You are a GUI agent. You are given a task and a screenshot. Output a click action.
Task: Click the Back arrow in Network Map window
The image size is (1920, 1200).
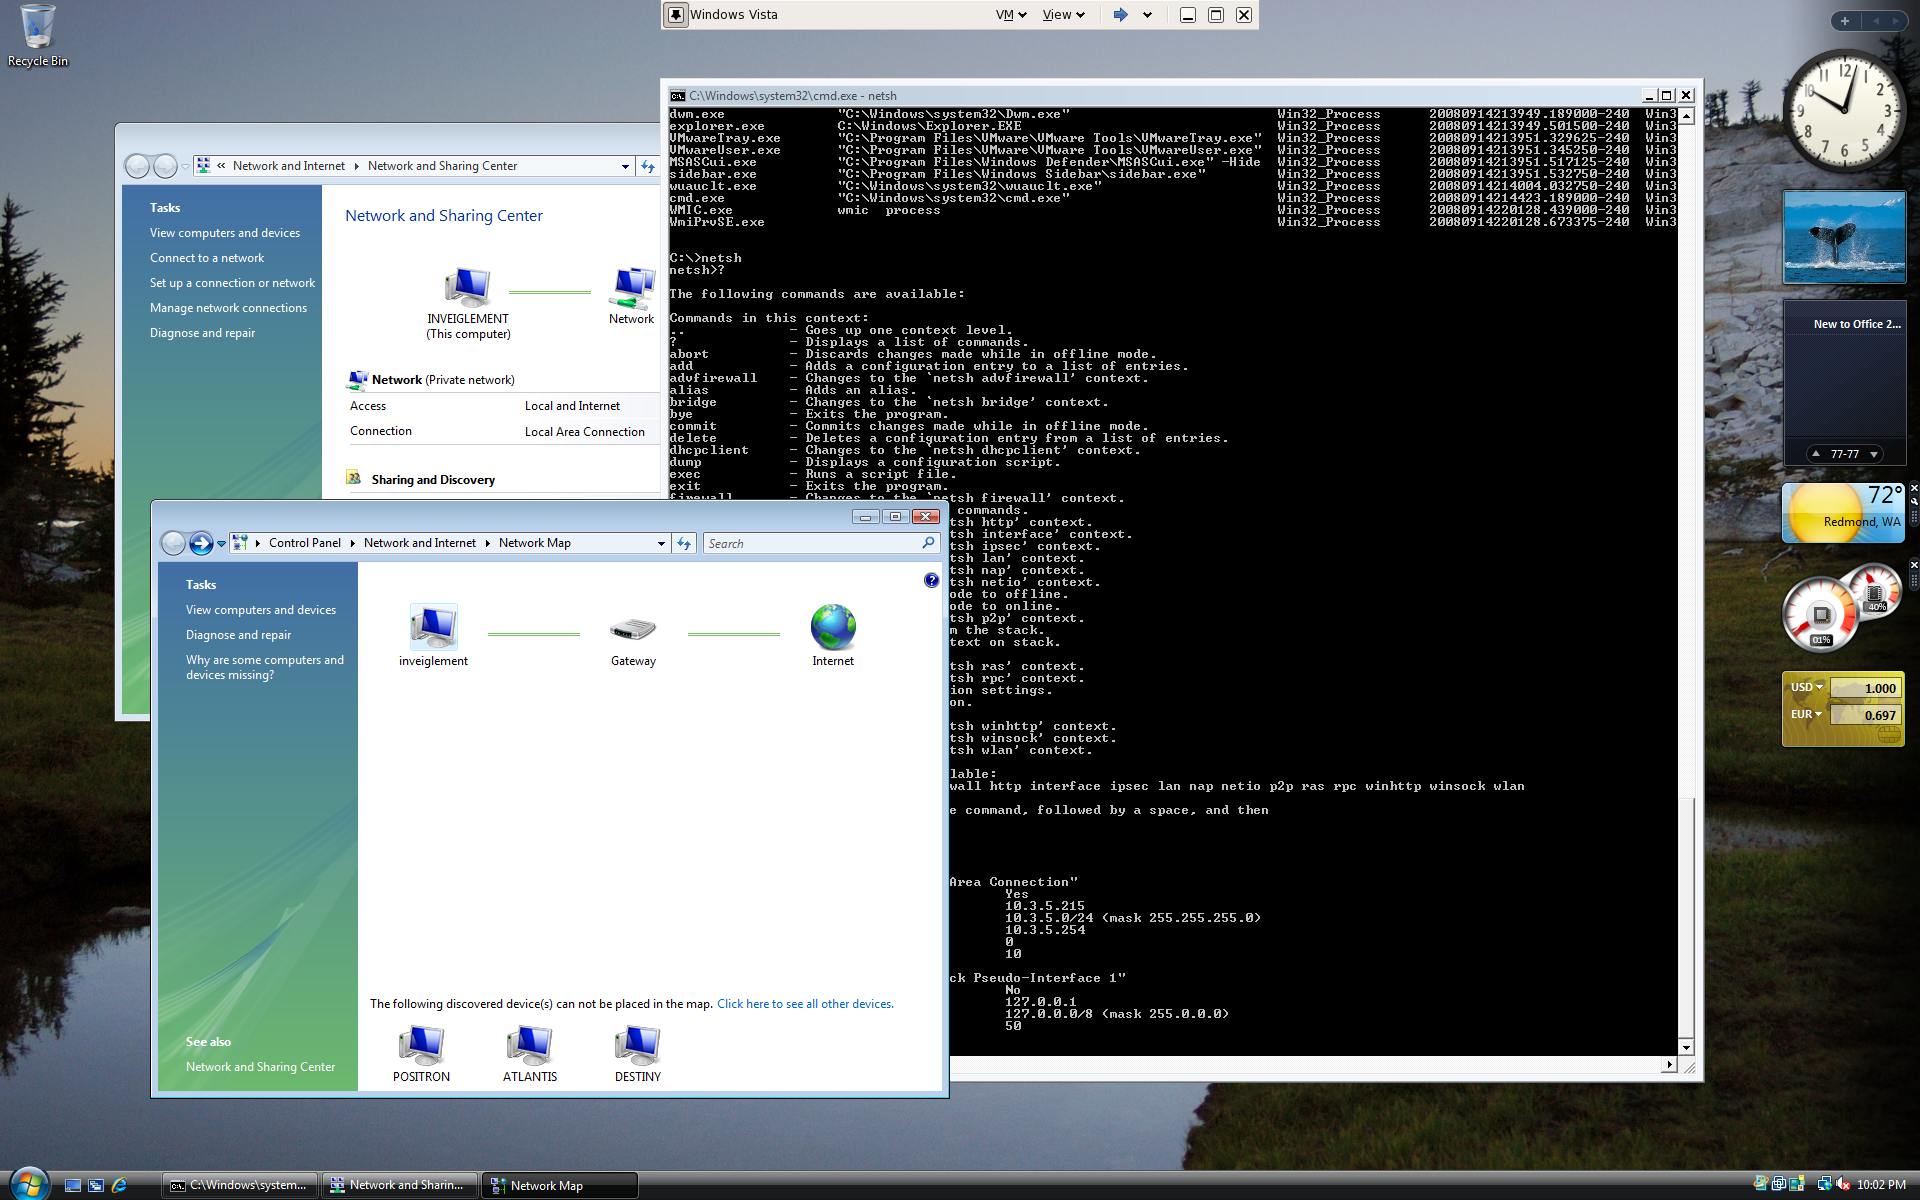click(173, 543)
